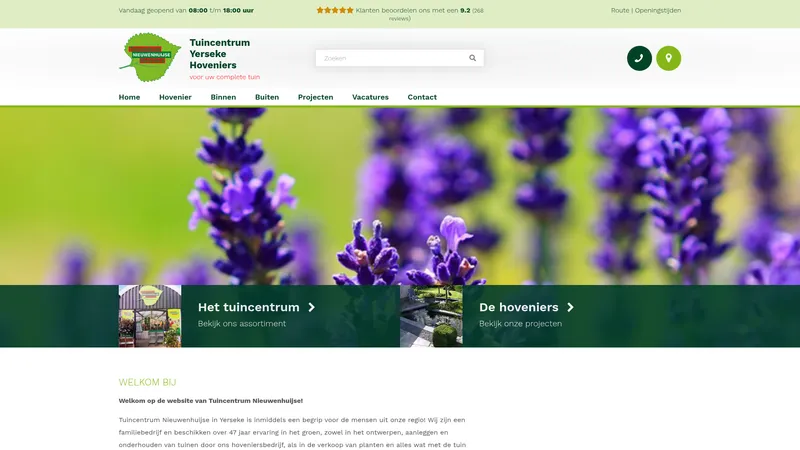Screen dimensions: 800x450
Task: Click the WELKOM BIJ heading
Action: (x=147, y=382)
